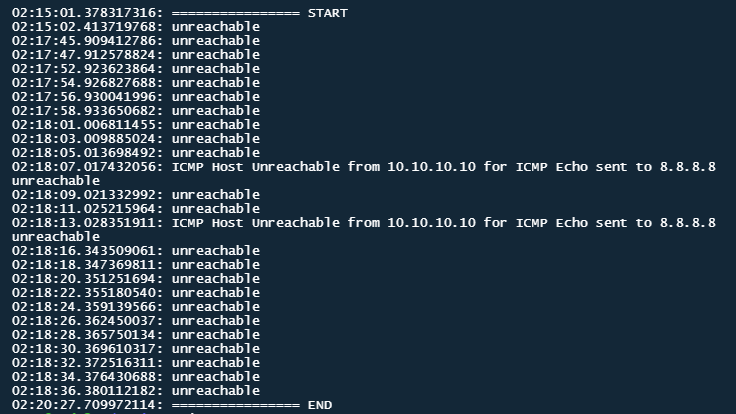Image resolution: width=736 pixels, height=414 pixels.
Task: Click wrapped unreachable line below 02:18:07 entry
Action: coord(56,181)
